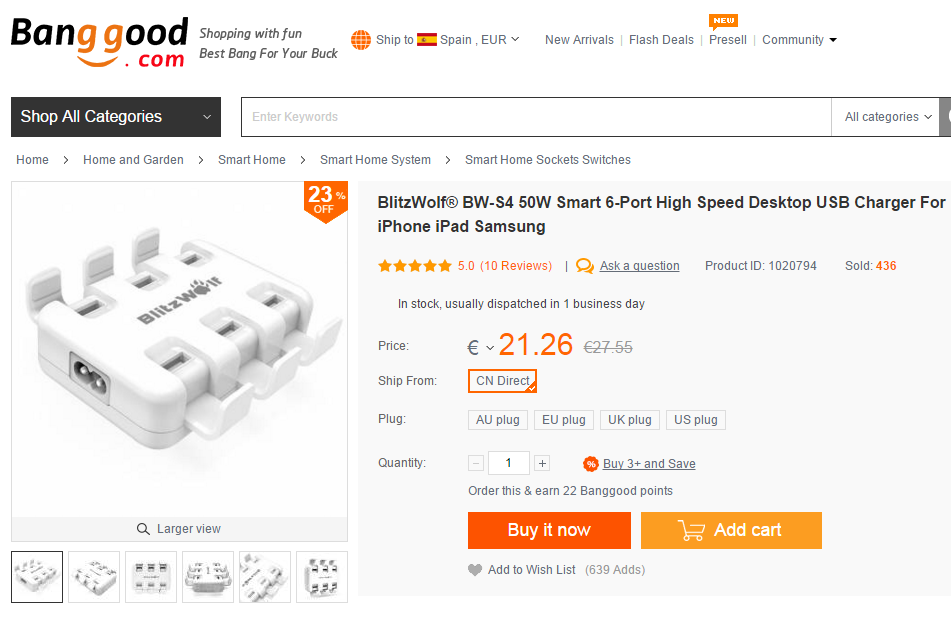
Task: Click the magnifier Larger view icon
Action: 143,529
